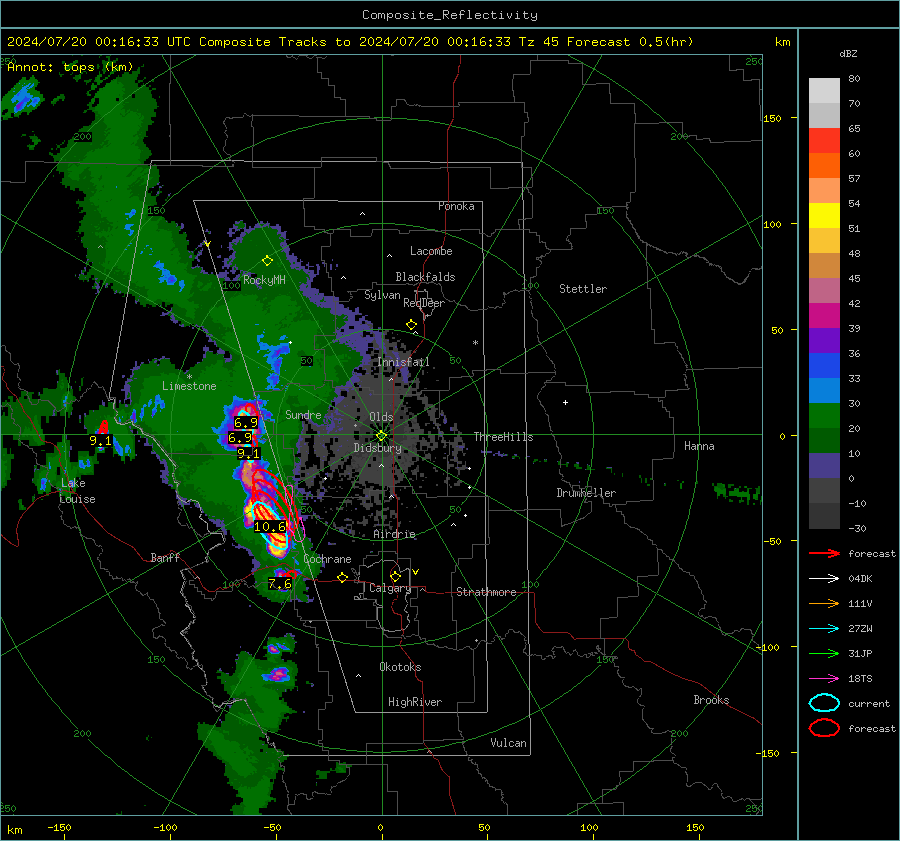Click the Ponoka label on the map
The image size is (900, 841).
pos(456,206)
